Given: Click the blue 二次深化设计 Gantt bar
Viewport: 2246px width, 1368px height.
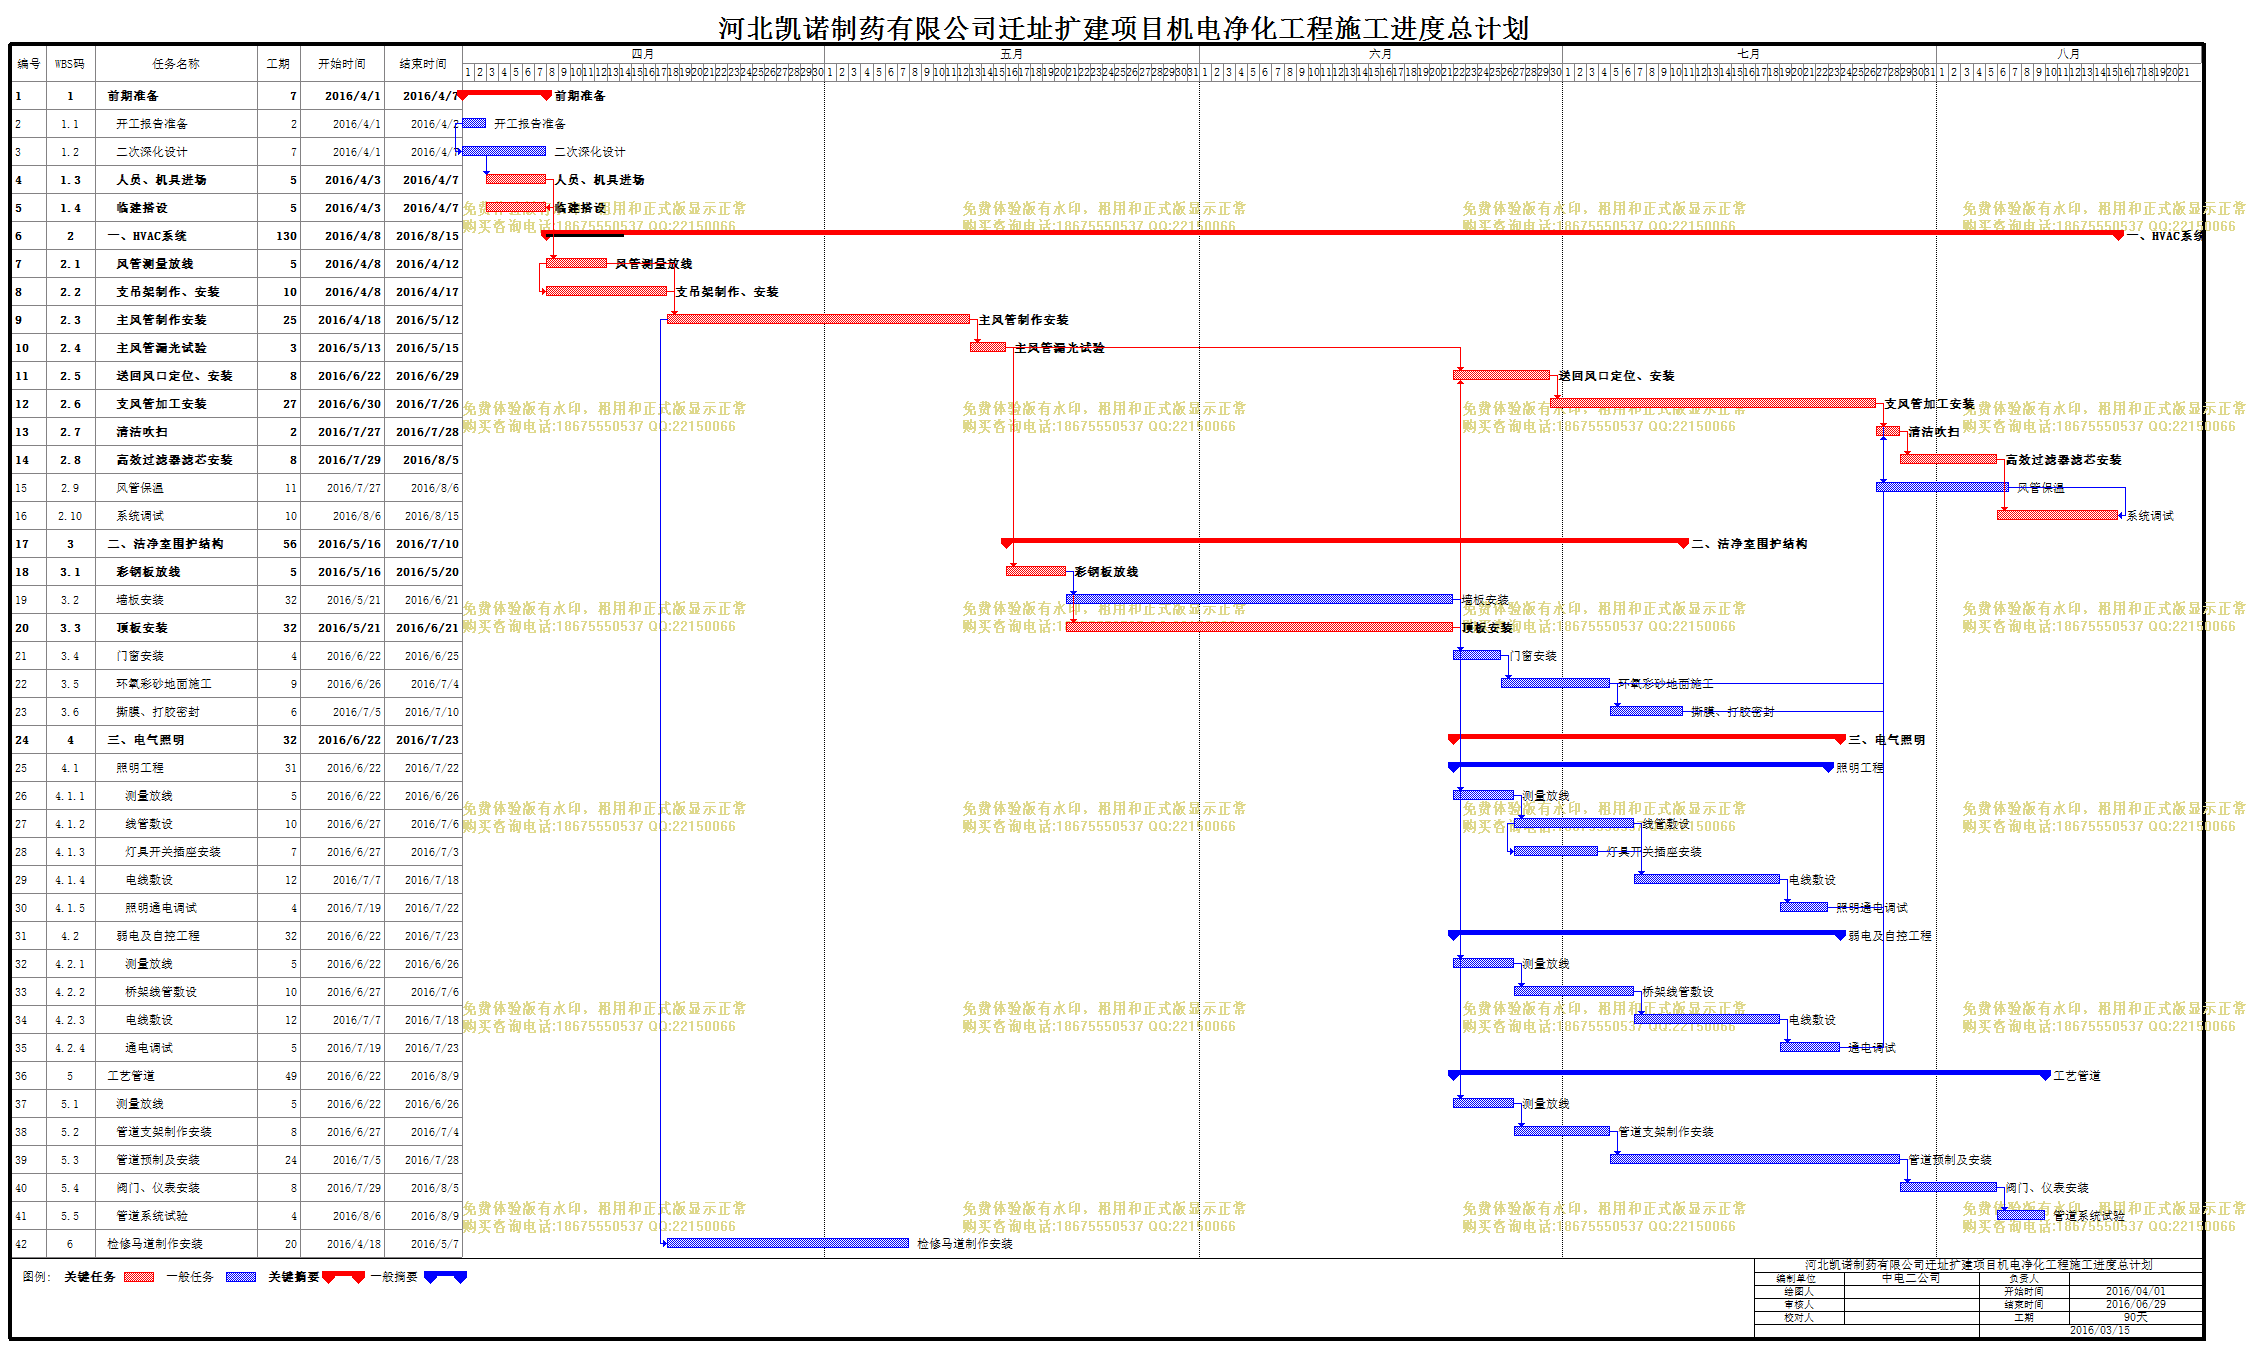Looking at the screenshot, I should click(x=504, y=151).
